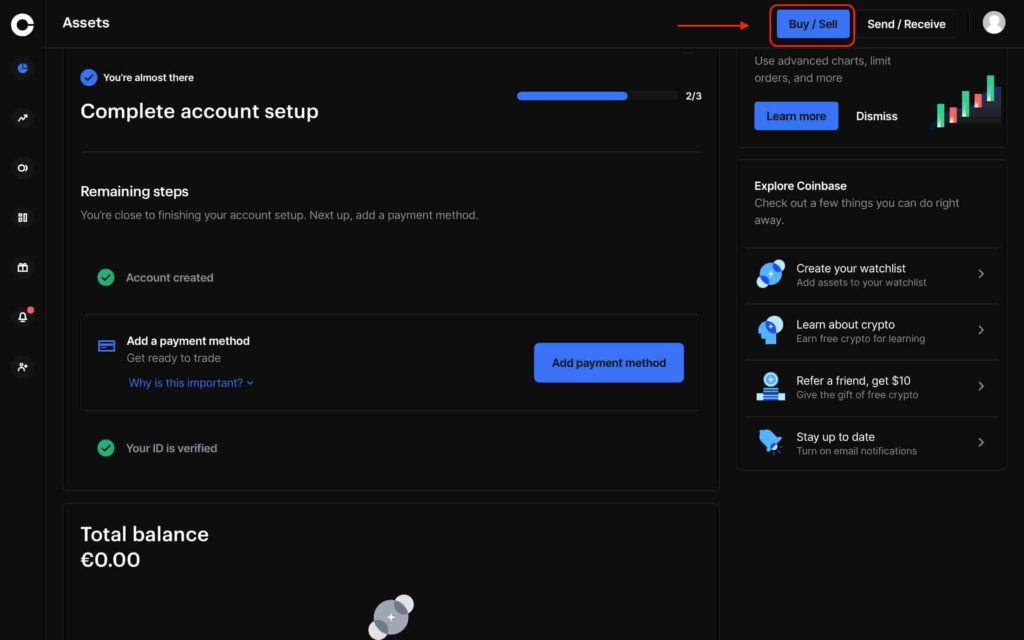Open the user profile avatar

pos(994,22)
